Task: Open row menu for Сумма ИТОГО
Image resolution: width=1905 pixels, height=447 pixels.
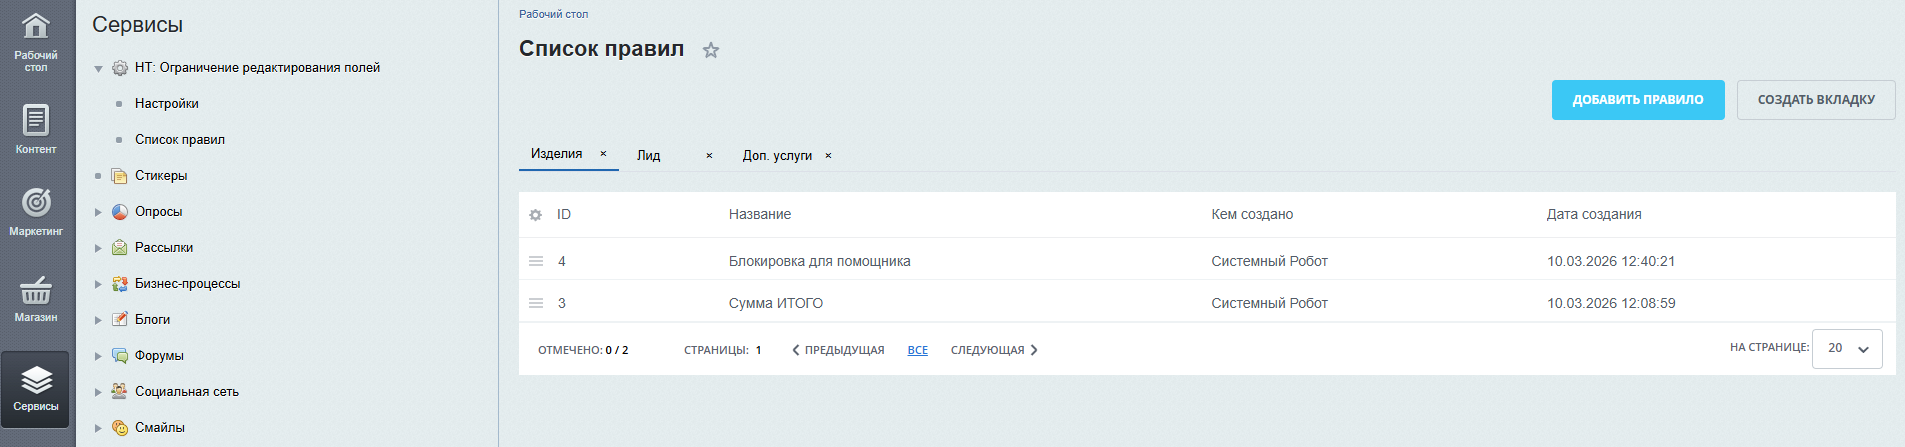Action: (x=536, y=303)
